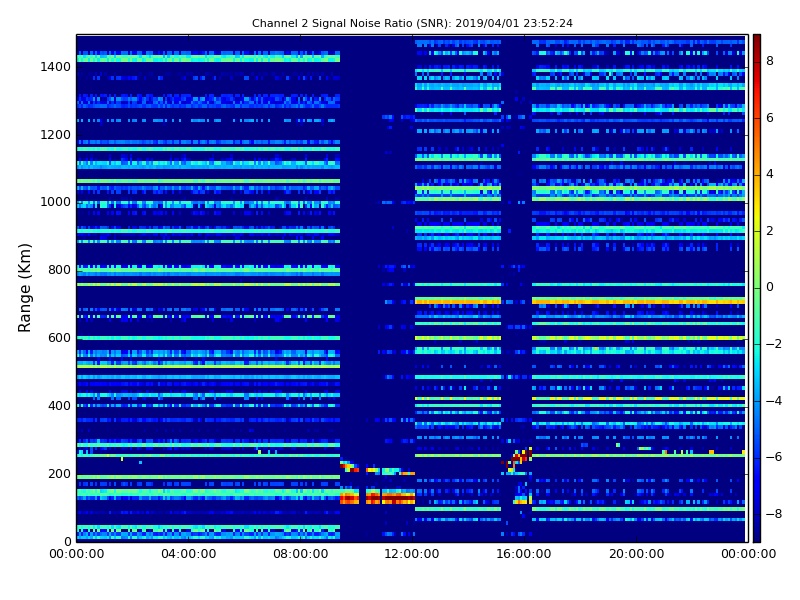The image size is (800, 600).
Task: Click the orange band near 700 Km after 16:00
Action: pyautogui.click(x=638, y=302)
